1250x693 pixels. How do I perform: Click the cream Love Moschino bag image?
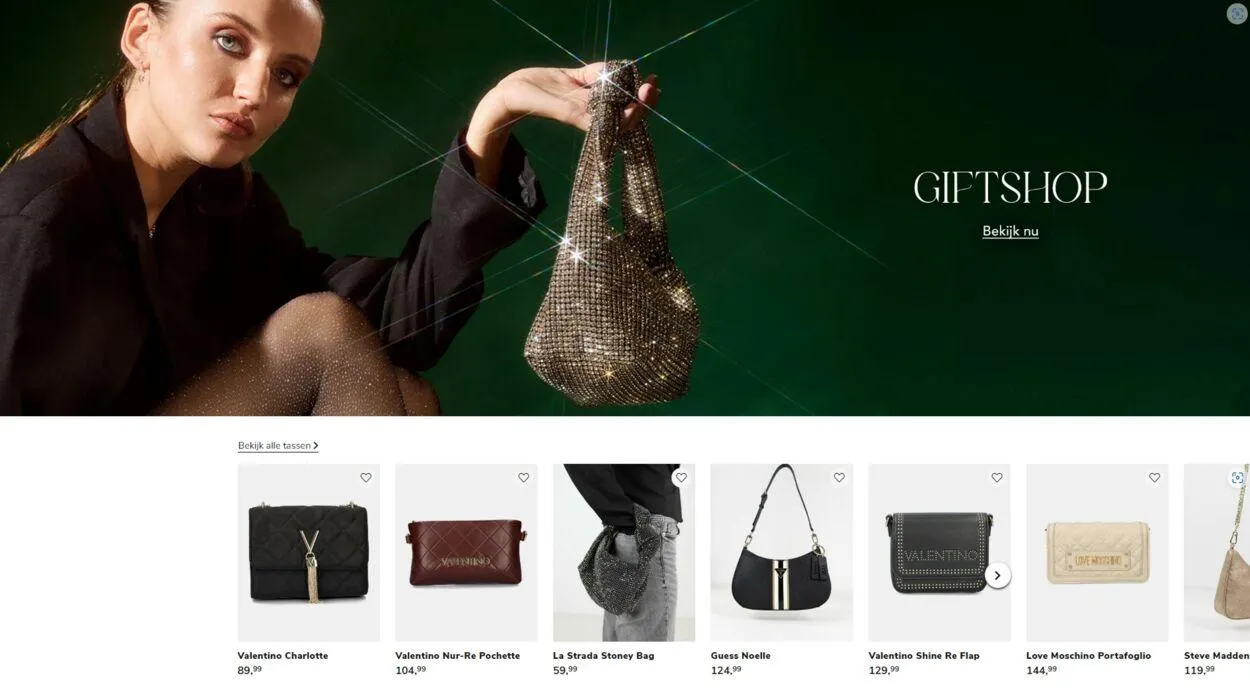(x=1097, y=552)
